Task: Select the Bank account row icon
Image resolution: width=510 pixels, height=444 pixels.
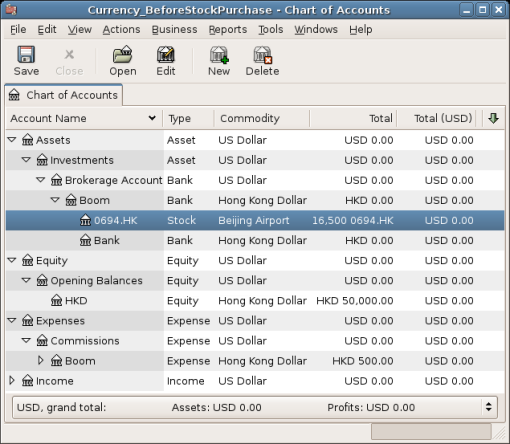Action: [85, 240]
